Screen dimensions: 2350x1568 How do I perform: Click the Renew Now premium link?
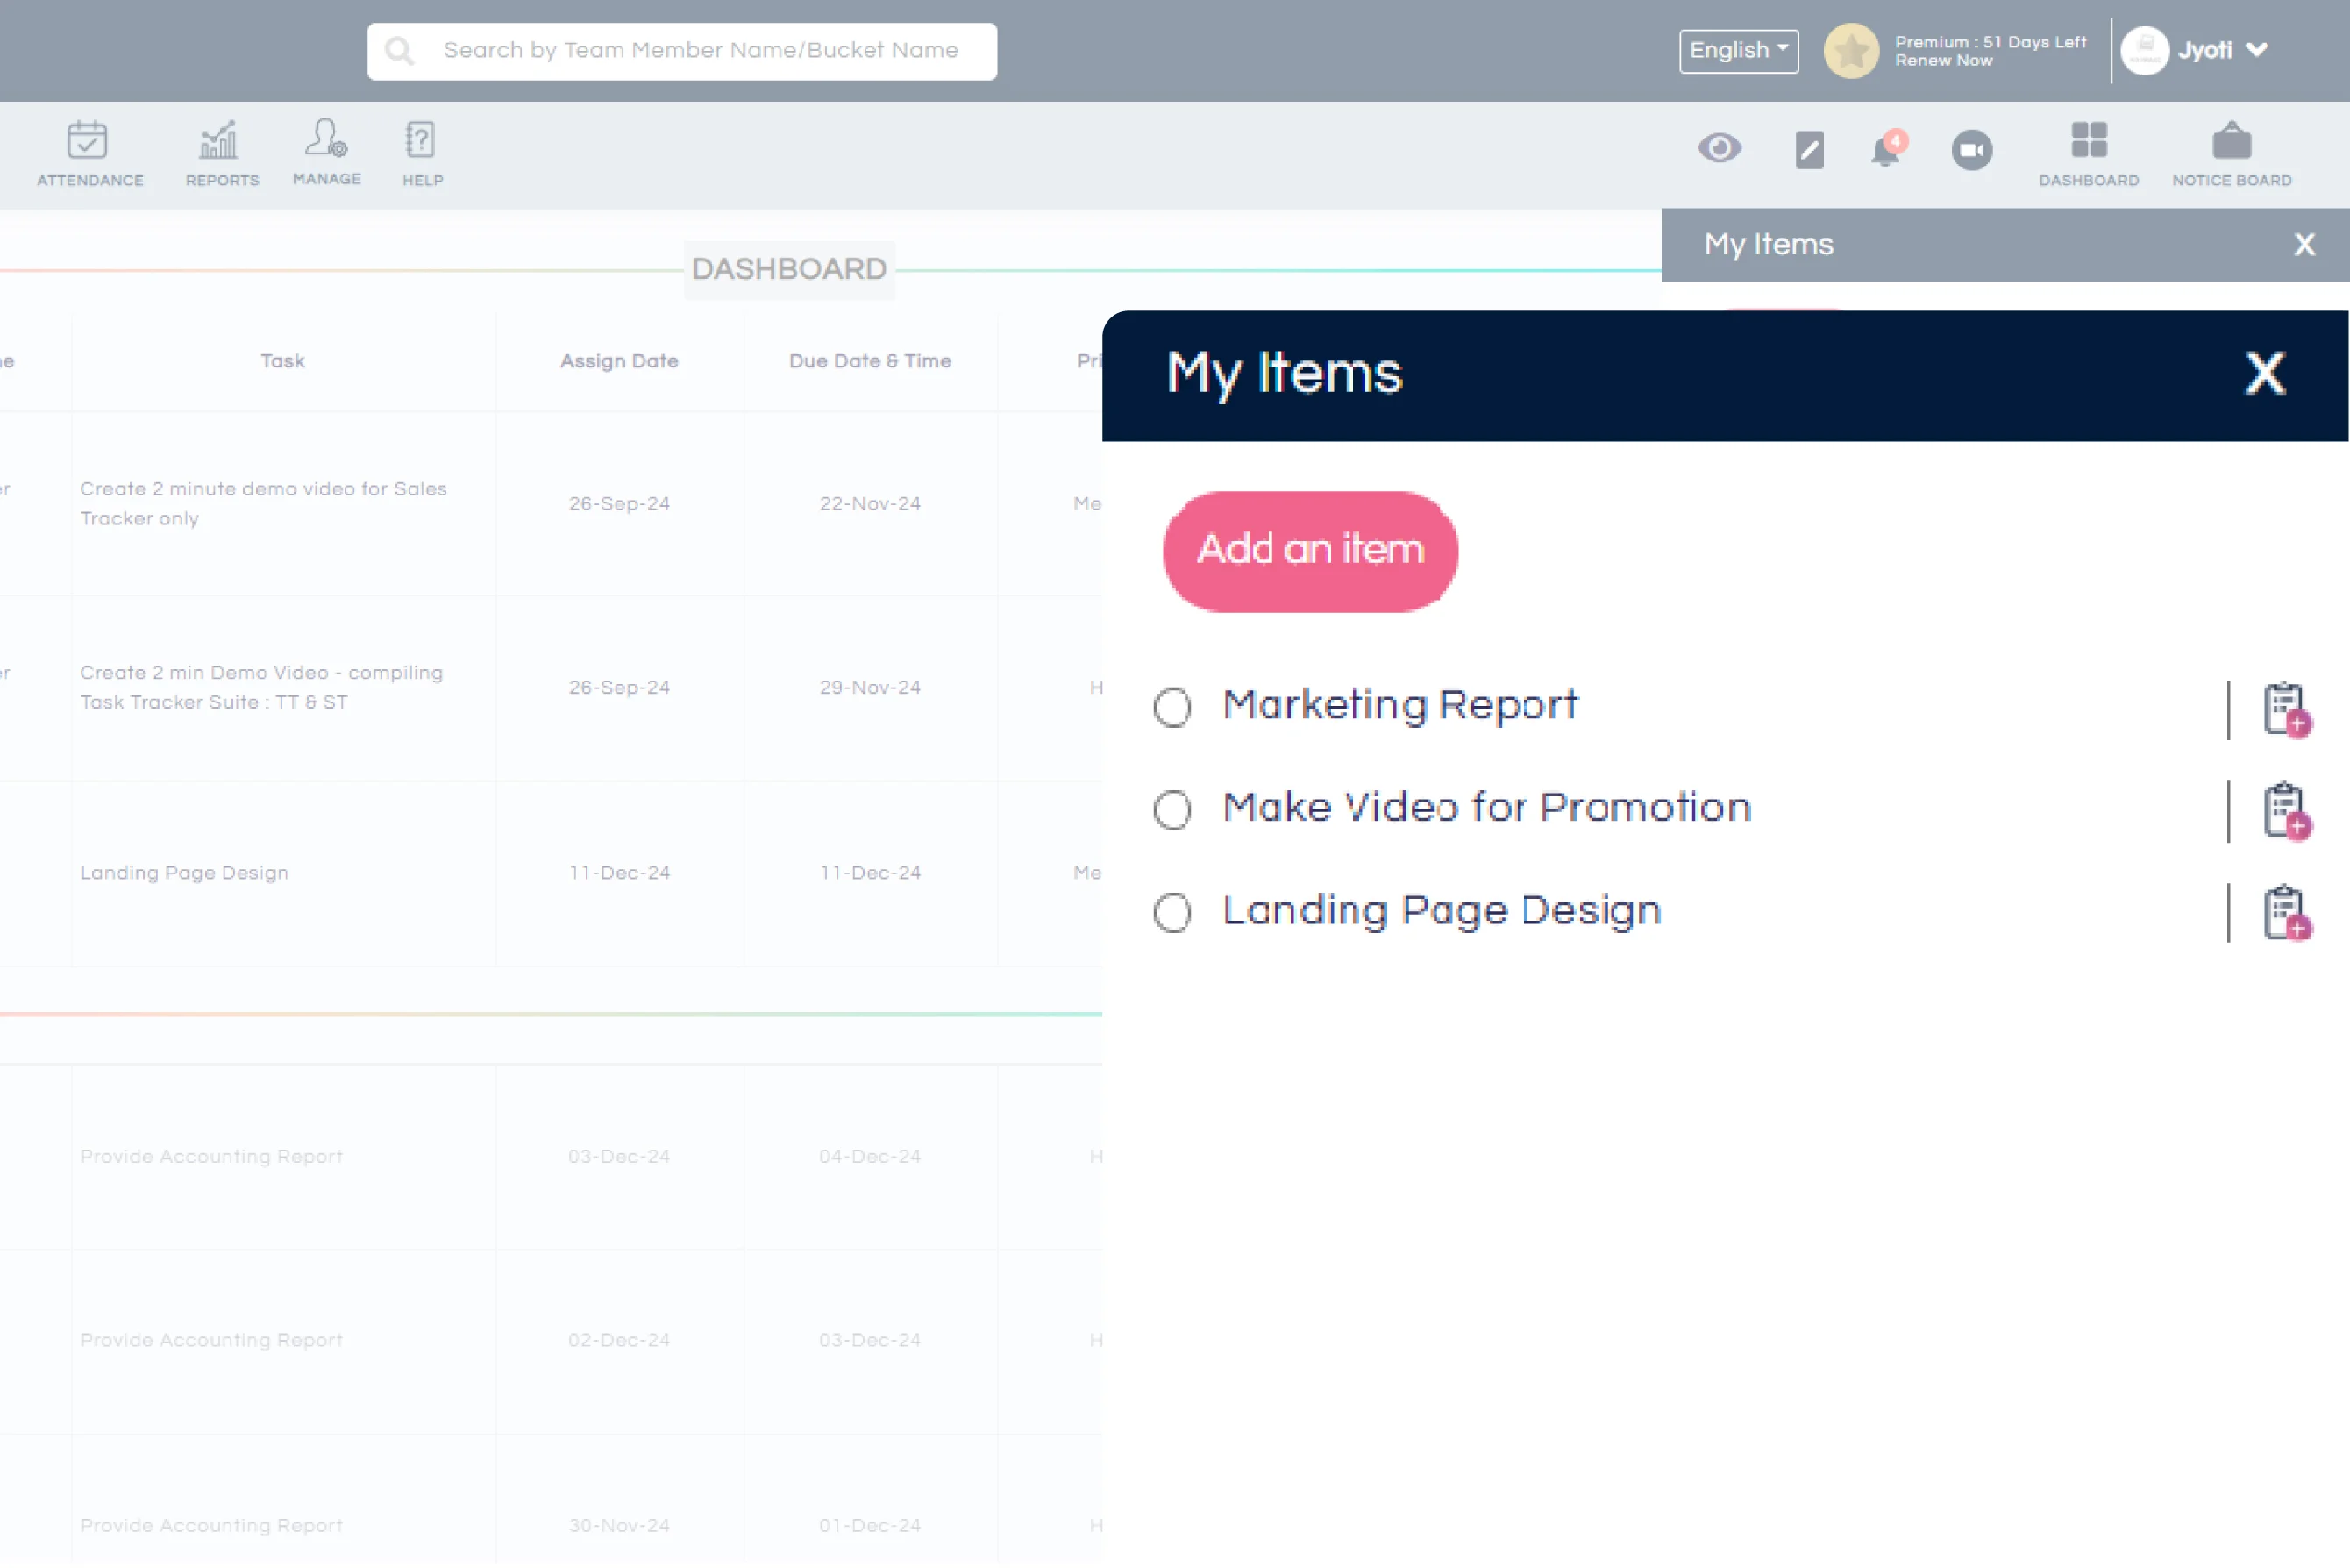(x=1943, y=61)
